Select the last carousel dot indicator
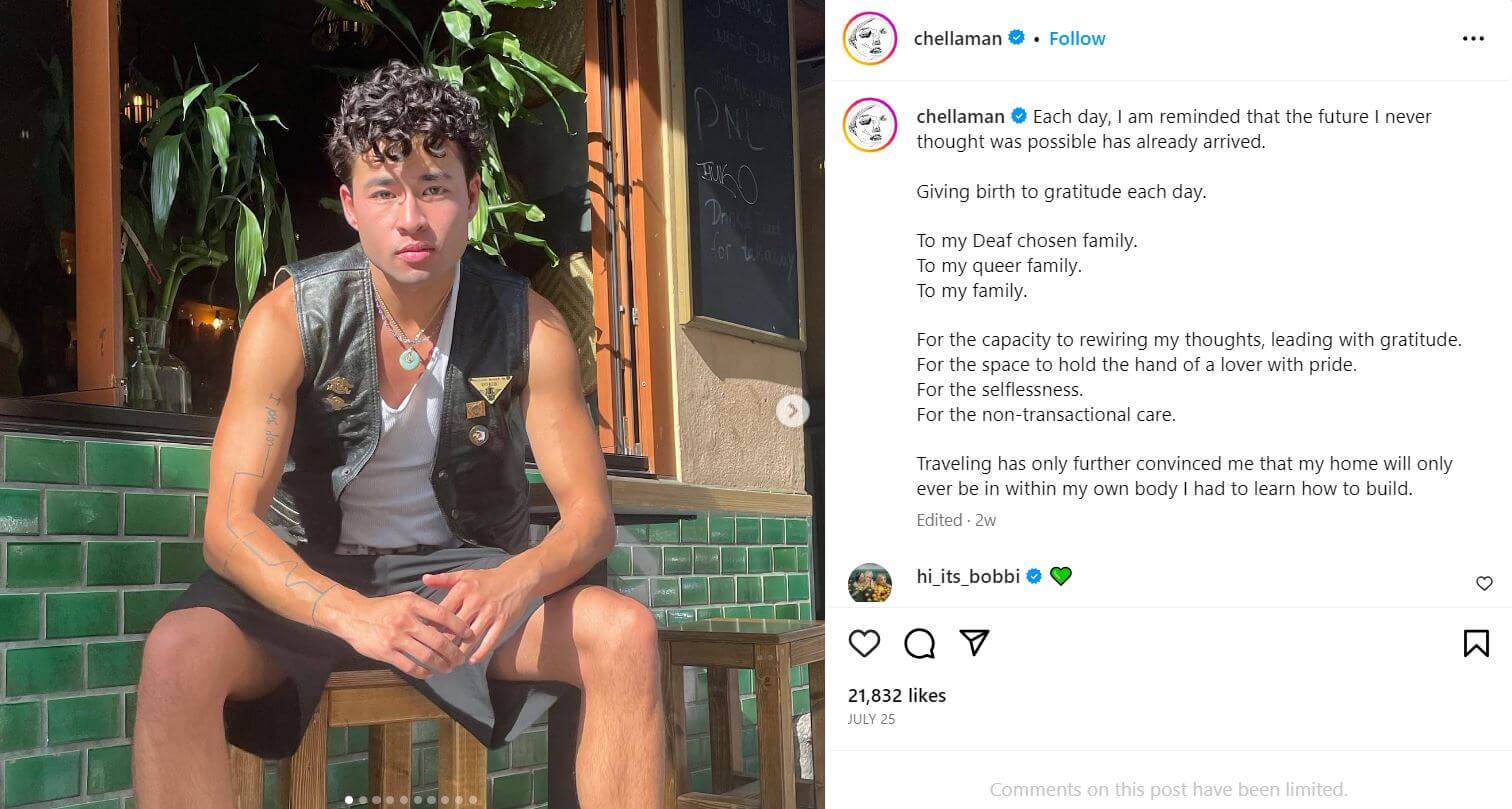Viewport: 1512px width, 809px height. click(473, 800)
